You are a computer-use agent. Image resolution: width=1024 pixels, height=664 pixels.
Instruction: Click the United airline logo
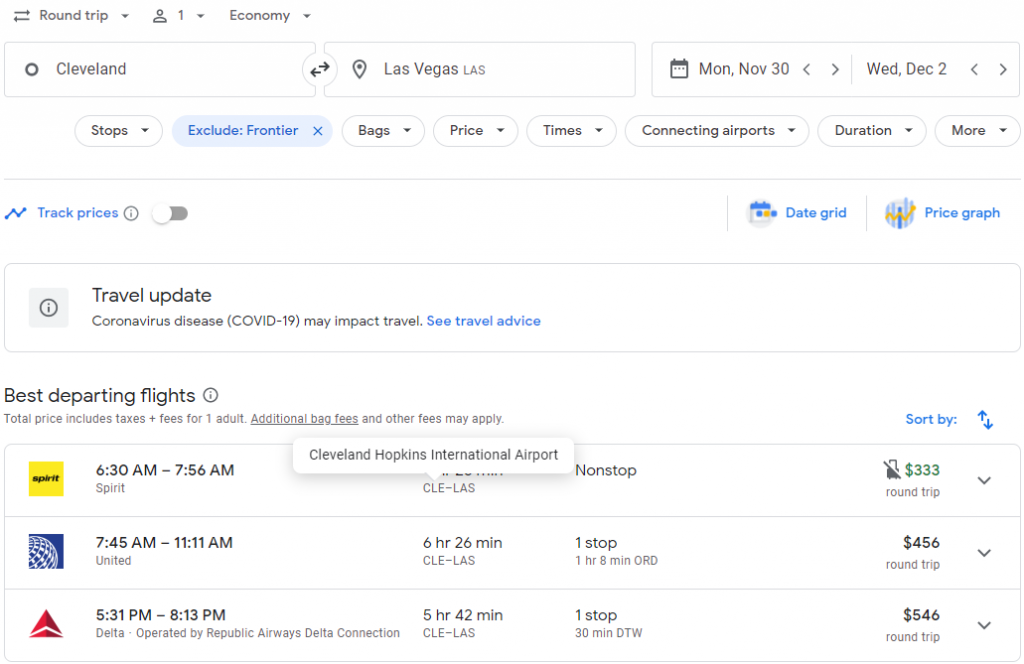(46, 551)
